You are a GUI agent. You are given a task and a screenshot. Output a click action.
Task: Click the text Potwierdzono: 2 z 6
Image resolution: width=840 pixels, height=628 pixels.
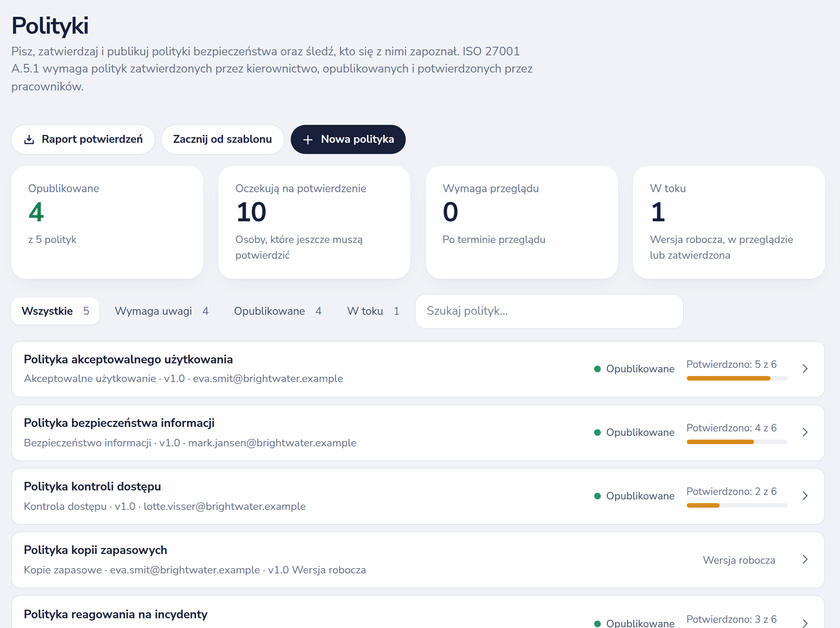(731, 491)
